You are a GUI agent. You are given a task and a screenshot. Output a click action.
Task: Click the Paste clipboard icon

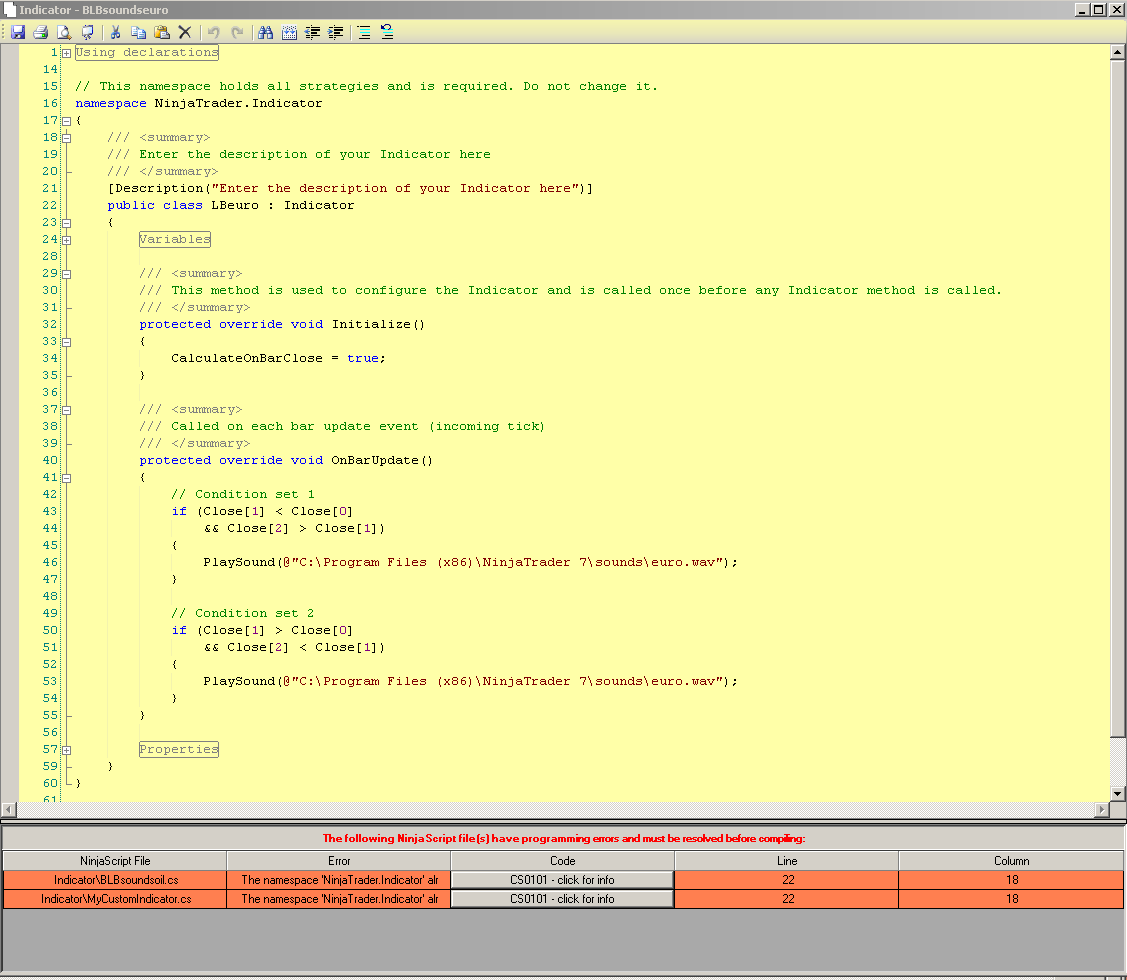pyautogui.click(x=162, y=32)
